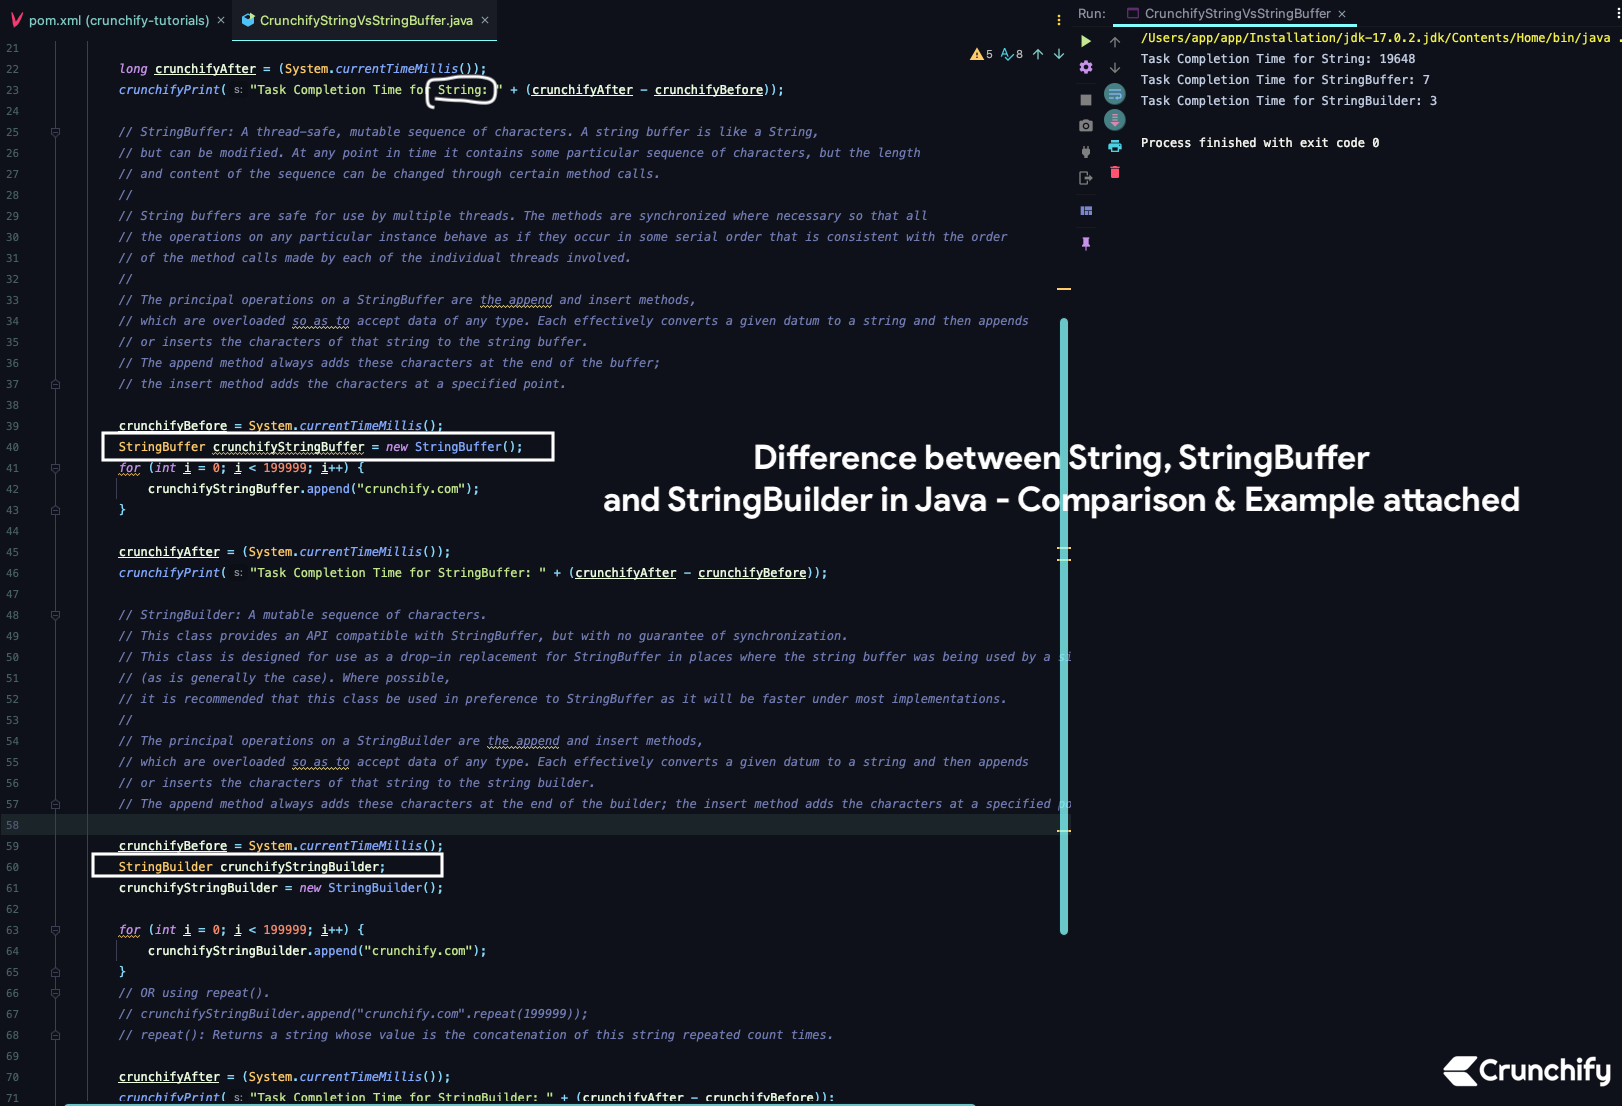1622x1106 pixels.
Task: Click the green Rerun button in Run panel
Action: (x=1086, y=41)
